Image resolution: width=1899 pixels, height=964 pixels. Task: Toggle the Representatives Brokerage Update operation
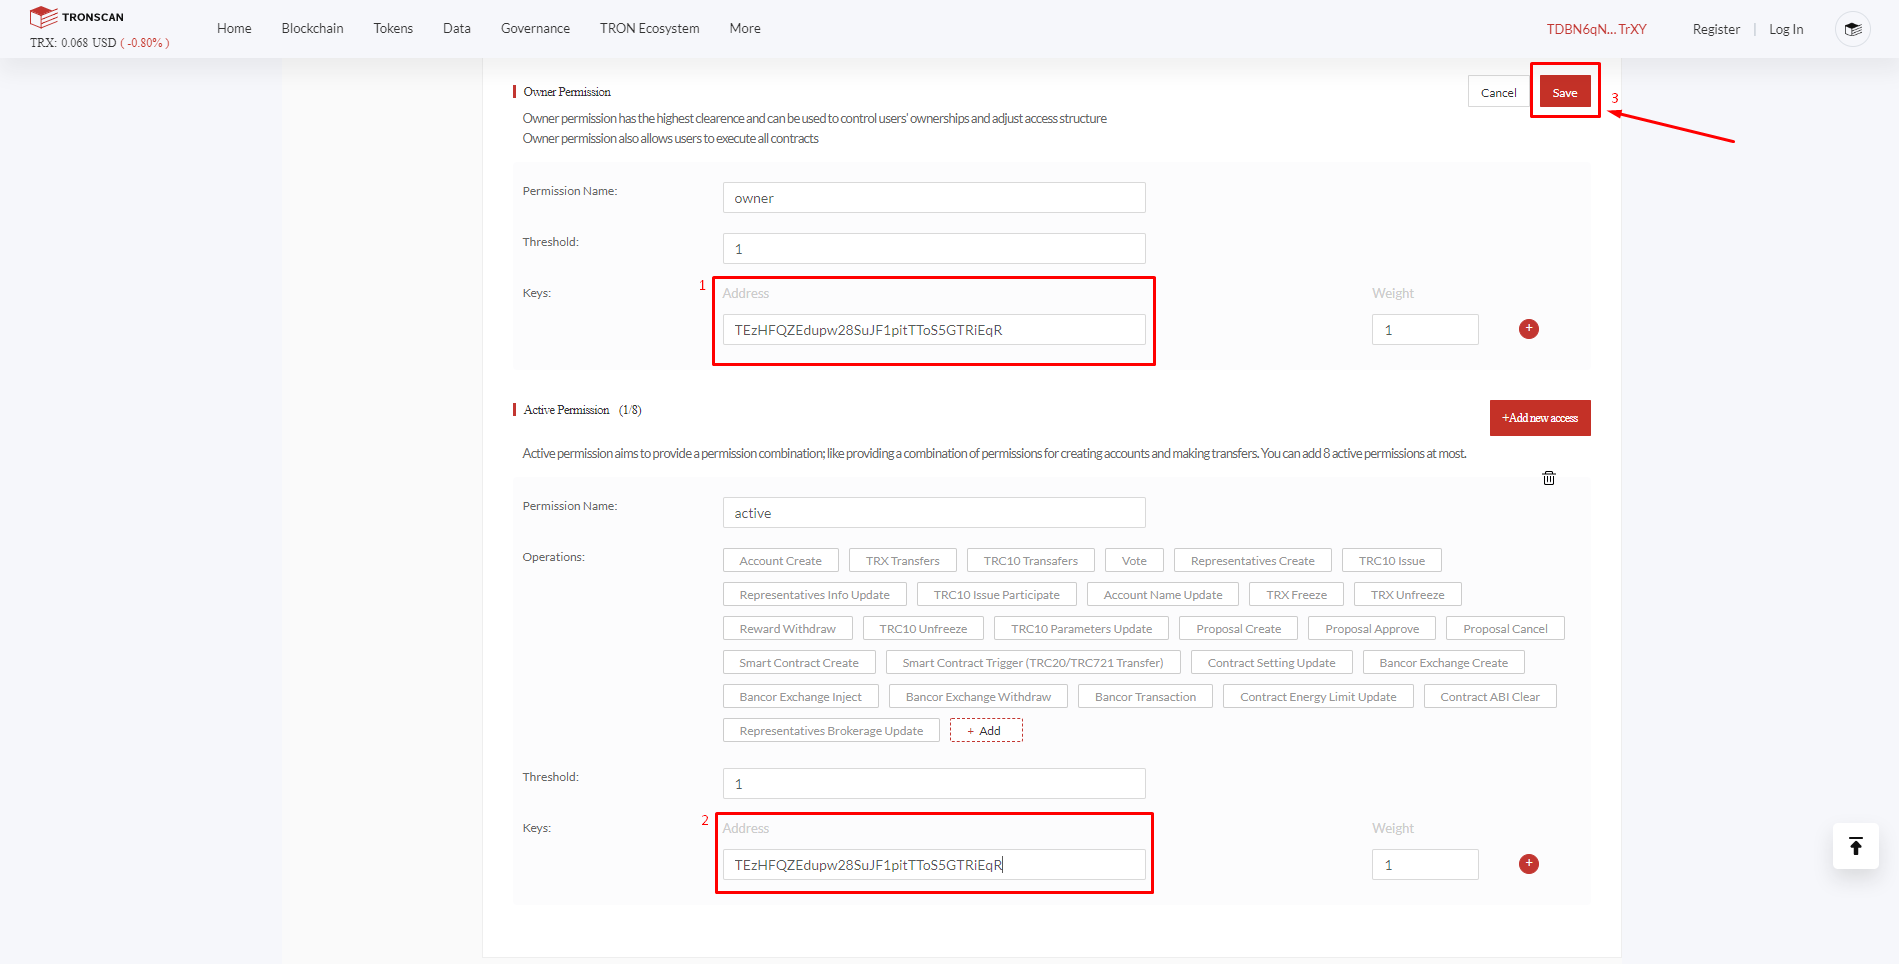[x=832, y=731]
